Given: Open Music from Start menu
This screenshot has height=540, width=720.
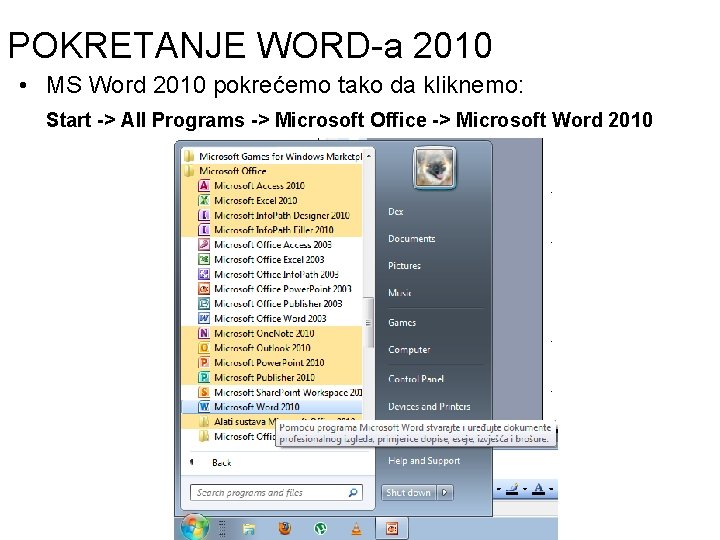Looking at the screenshot, I should point(399,293).
